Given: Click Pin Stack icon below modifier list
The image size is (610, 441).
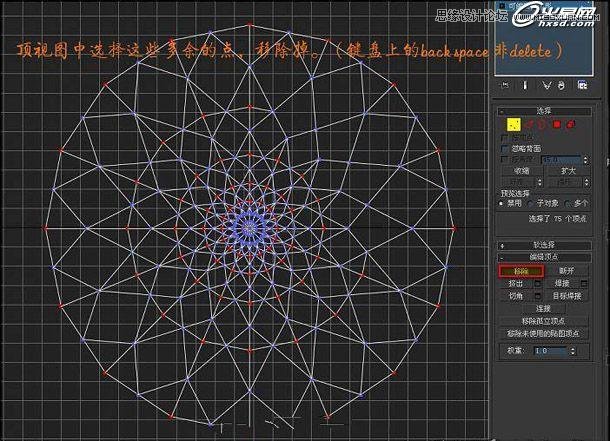Looking at the screenshot, I should 505,85.
